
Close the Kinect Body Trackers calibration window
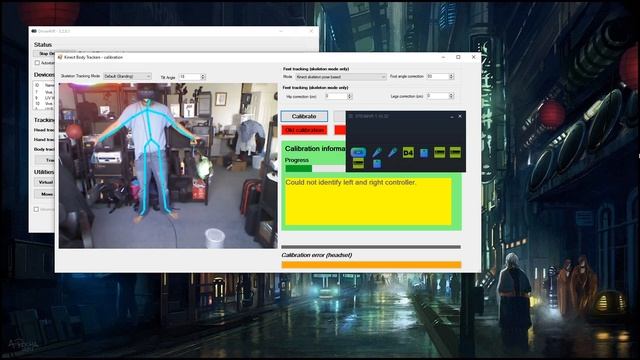[x=473, y=57]
